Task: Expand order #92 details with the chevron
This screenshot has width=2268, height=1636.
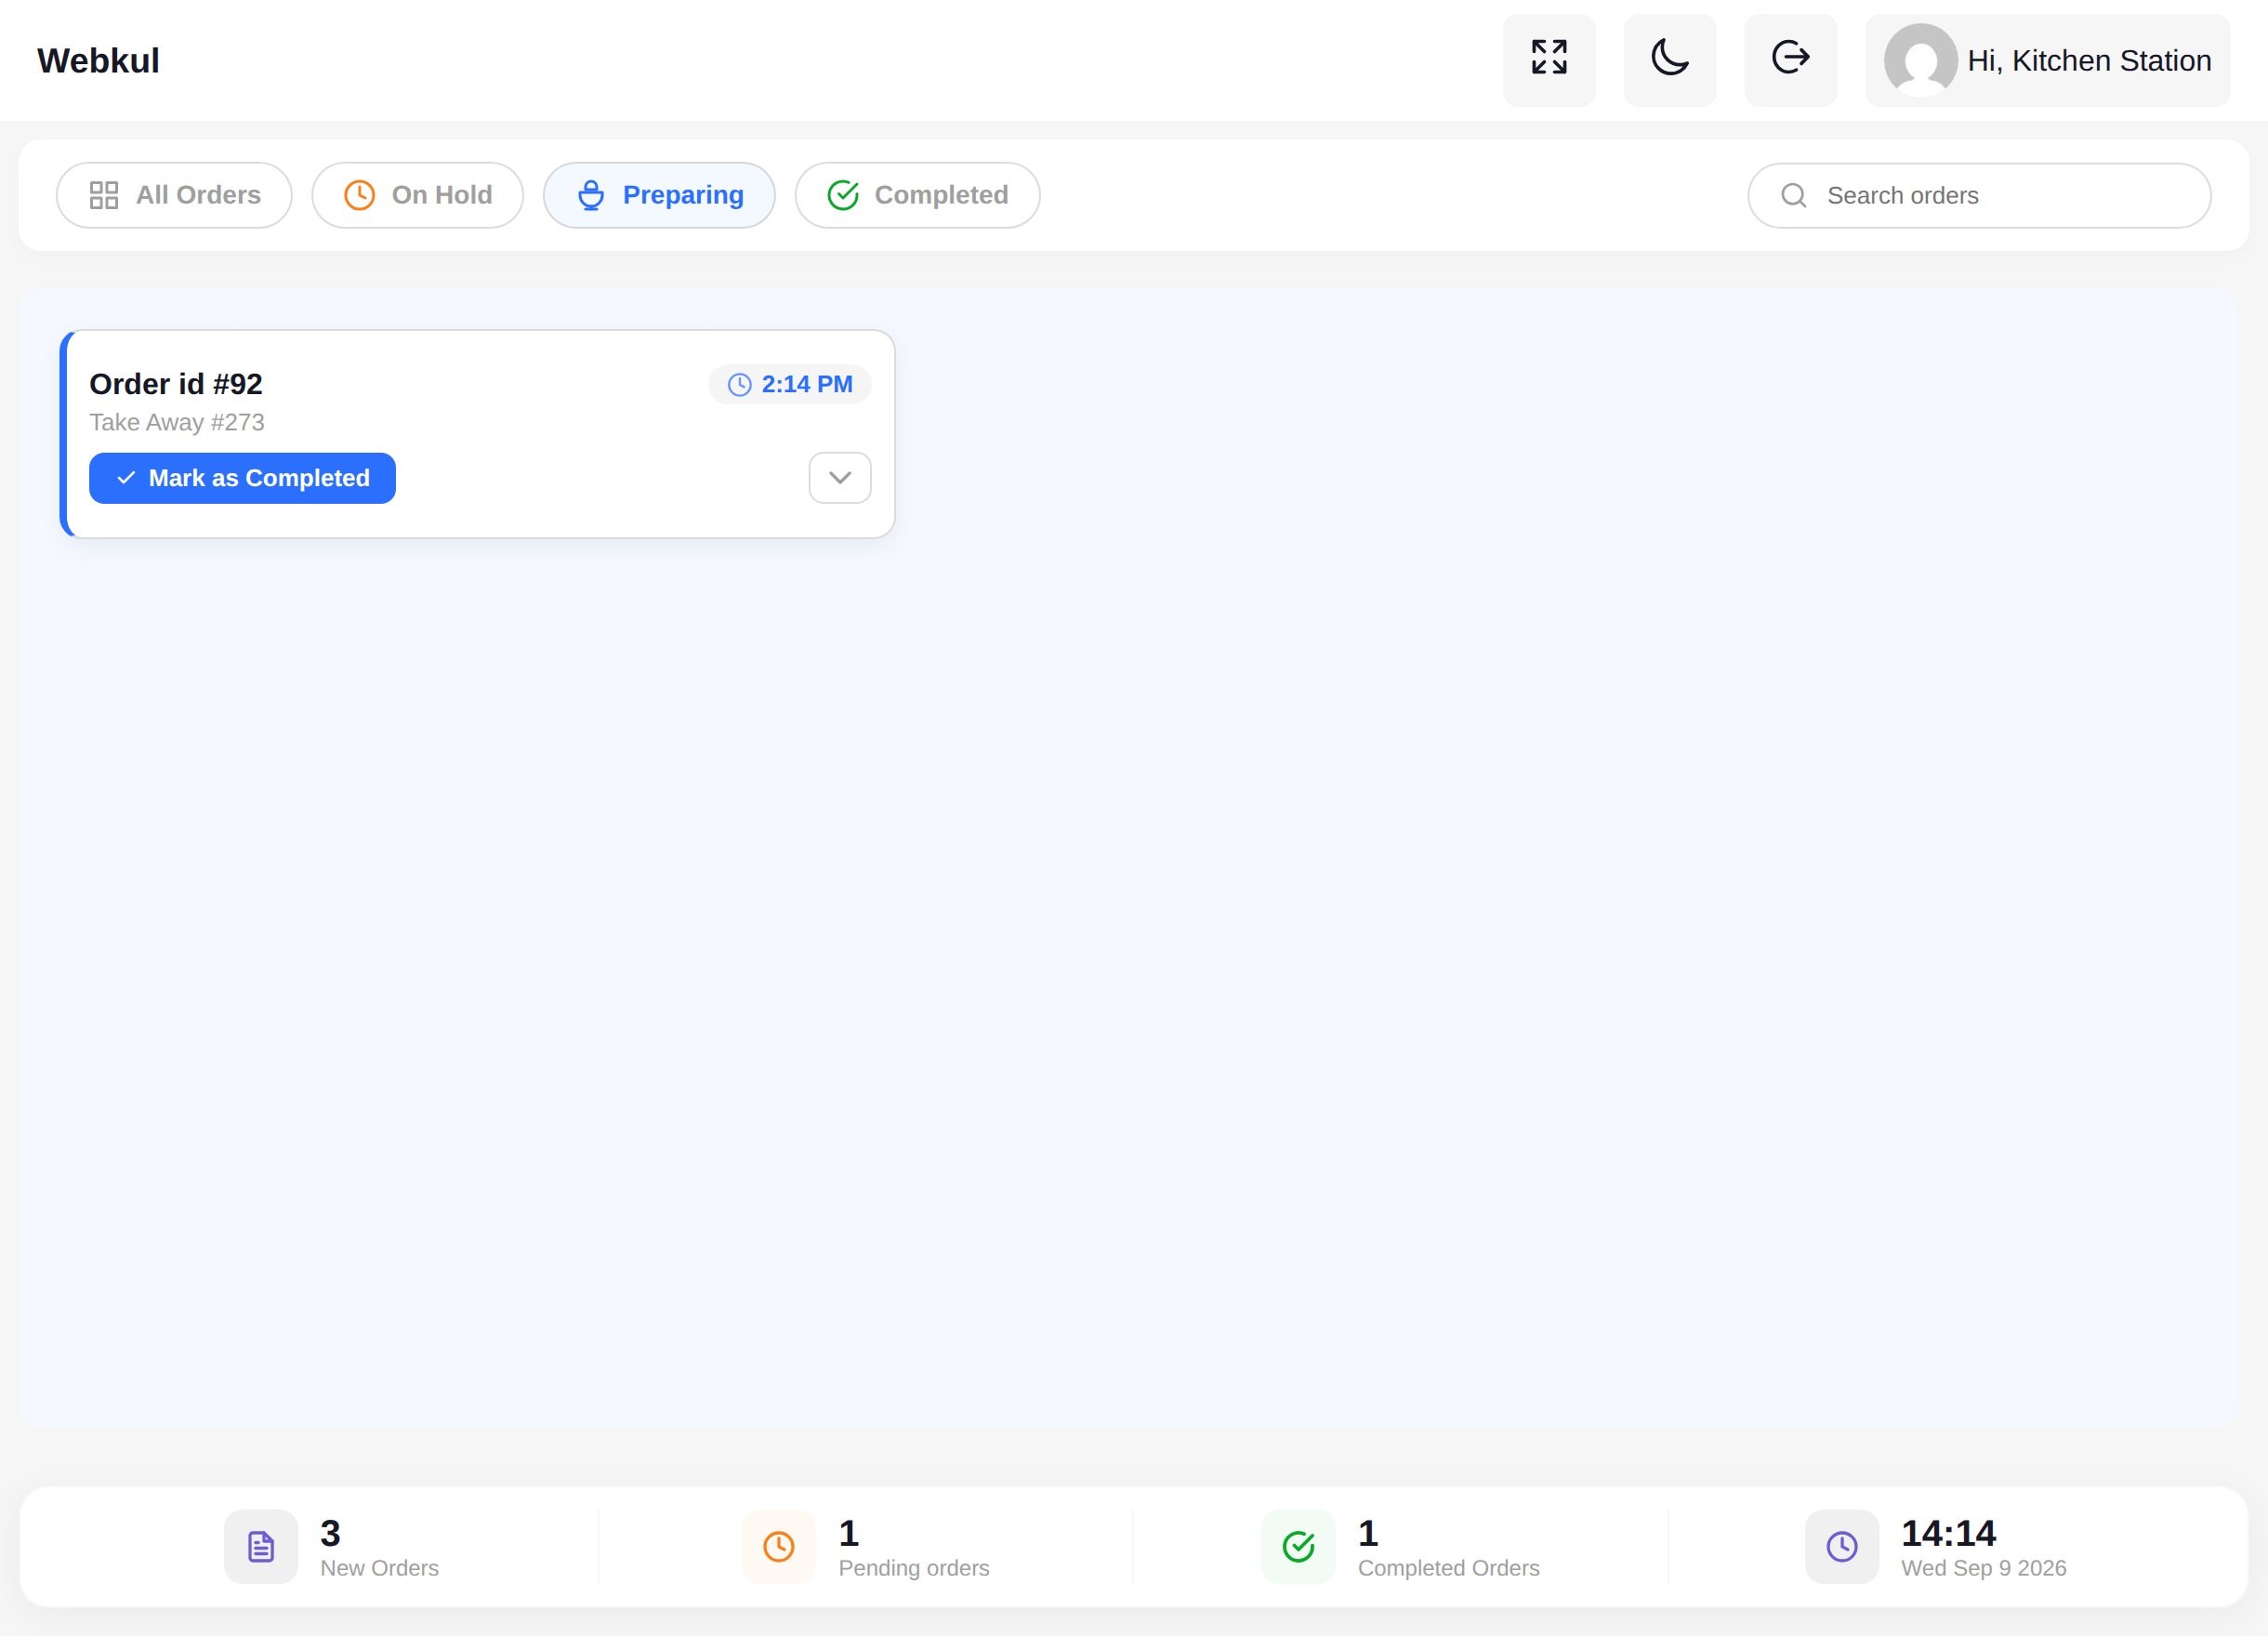Action: coord(840,478)
